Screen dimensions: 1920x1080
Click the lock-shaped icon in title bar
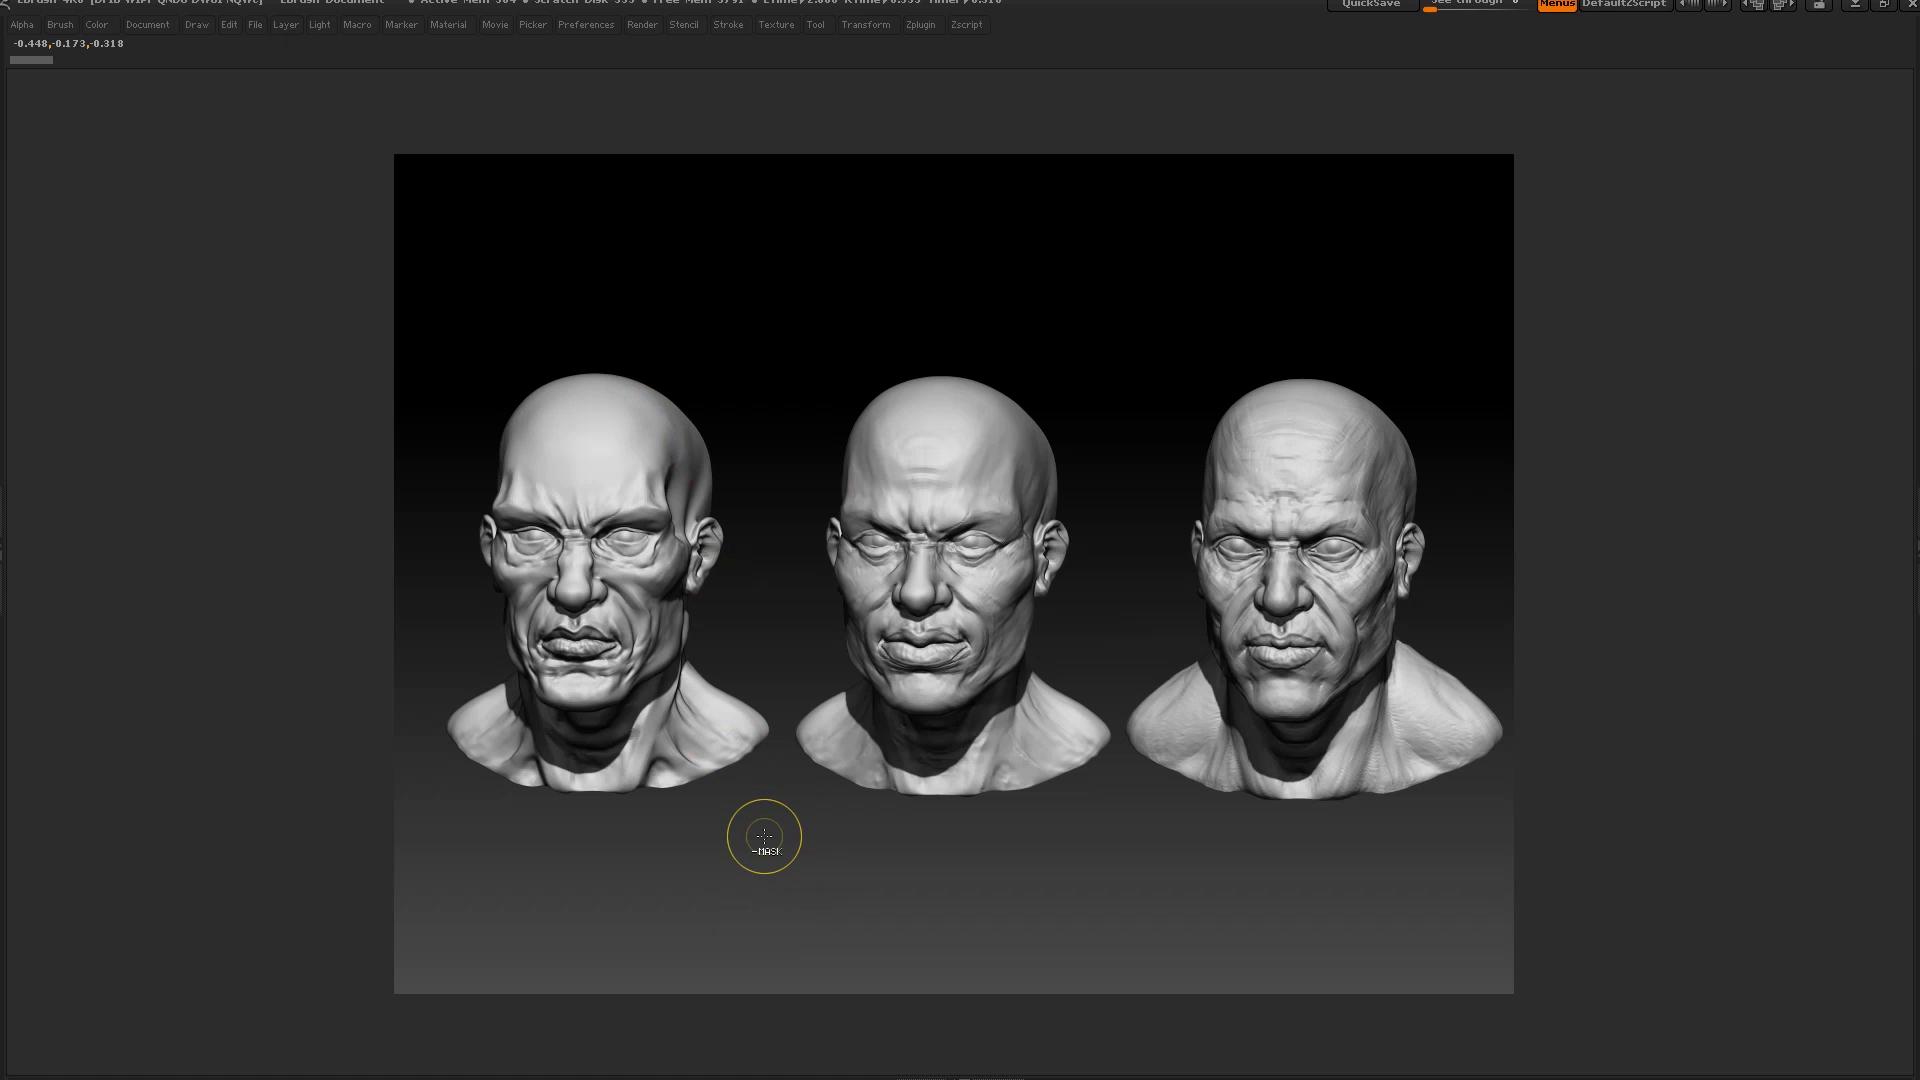[x=1818, y=4]
